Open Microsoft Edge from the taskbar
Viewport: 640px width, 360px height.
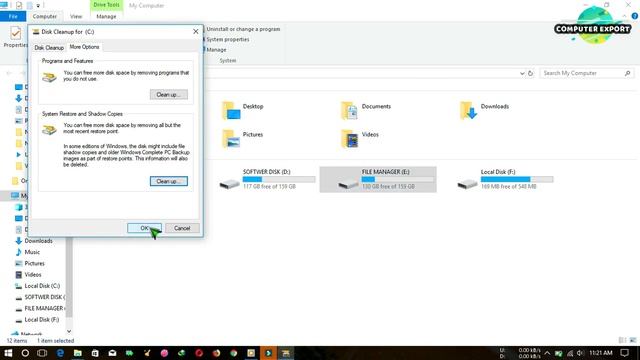click(x=60, y=353)
